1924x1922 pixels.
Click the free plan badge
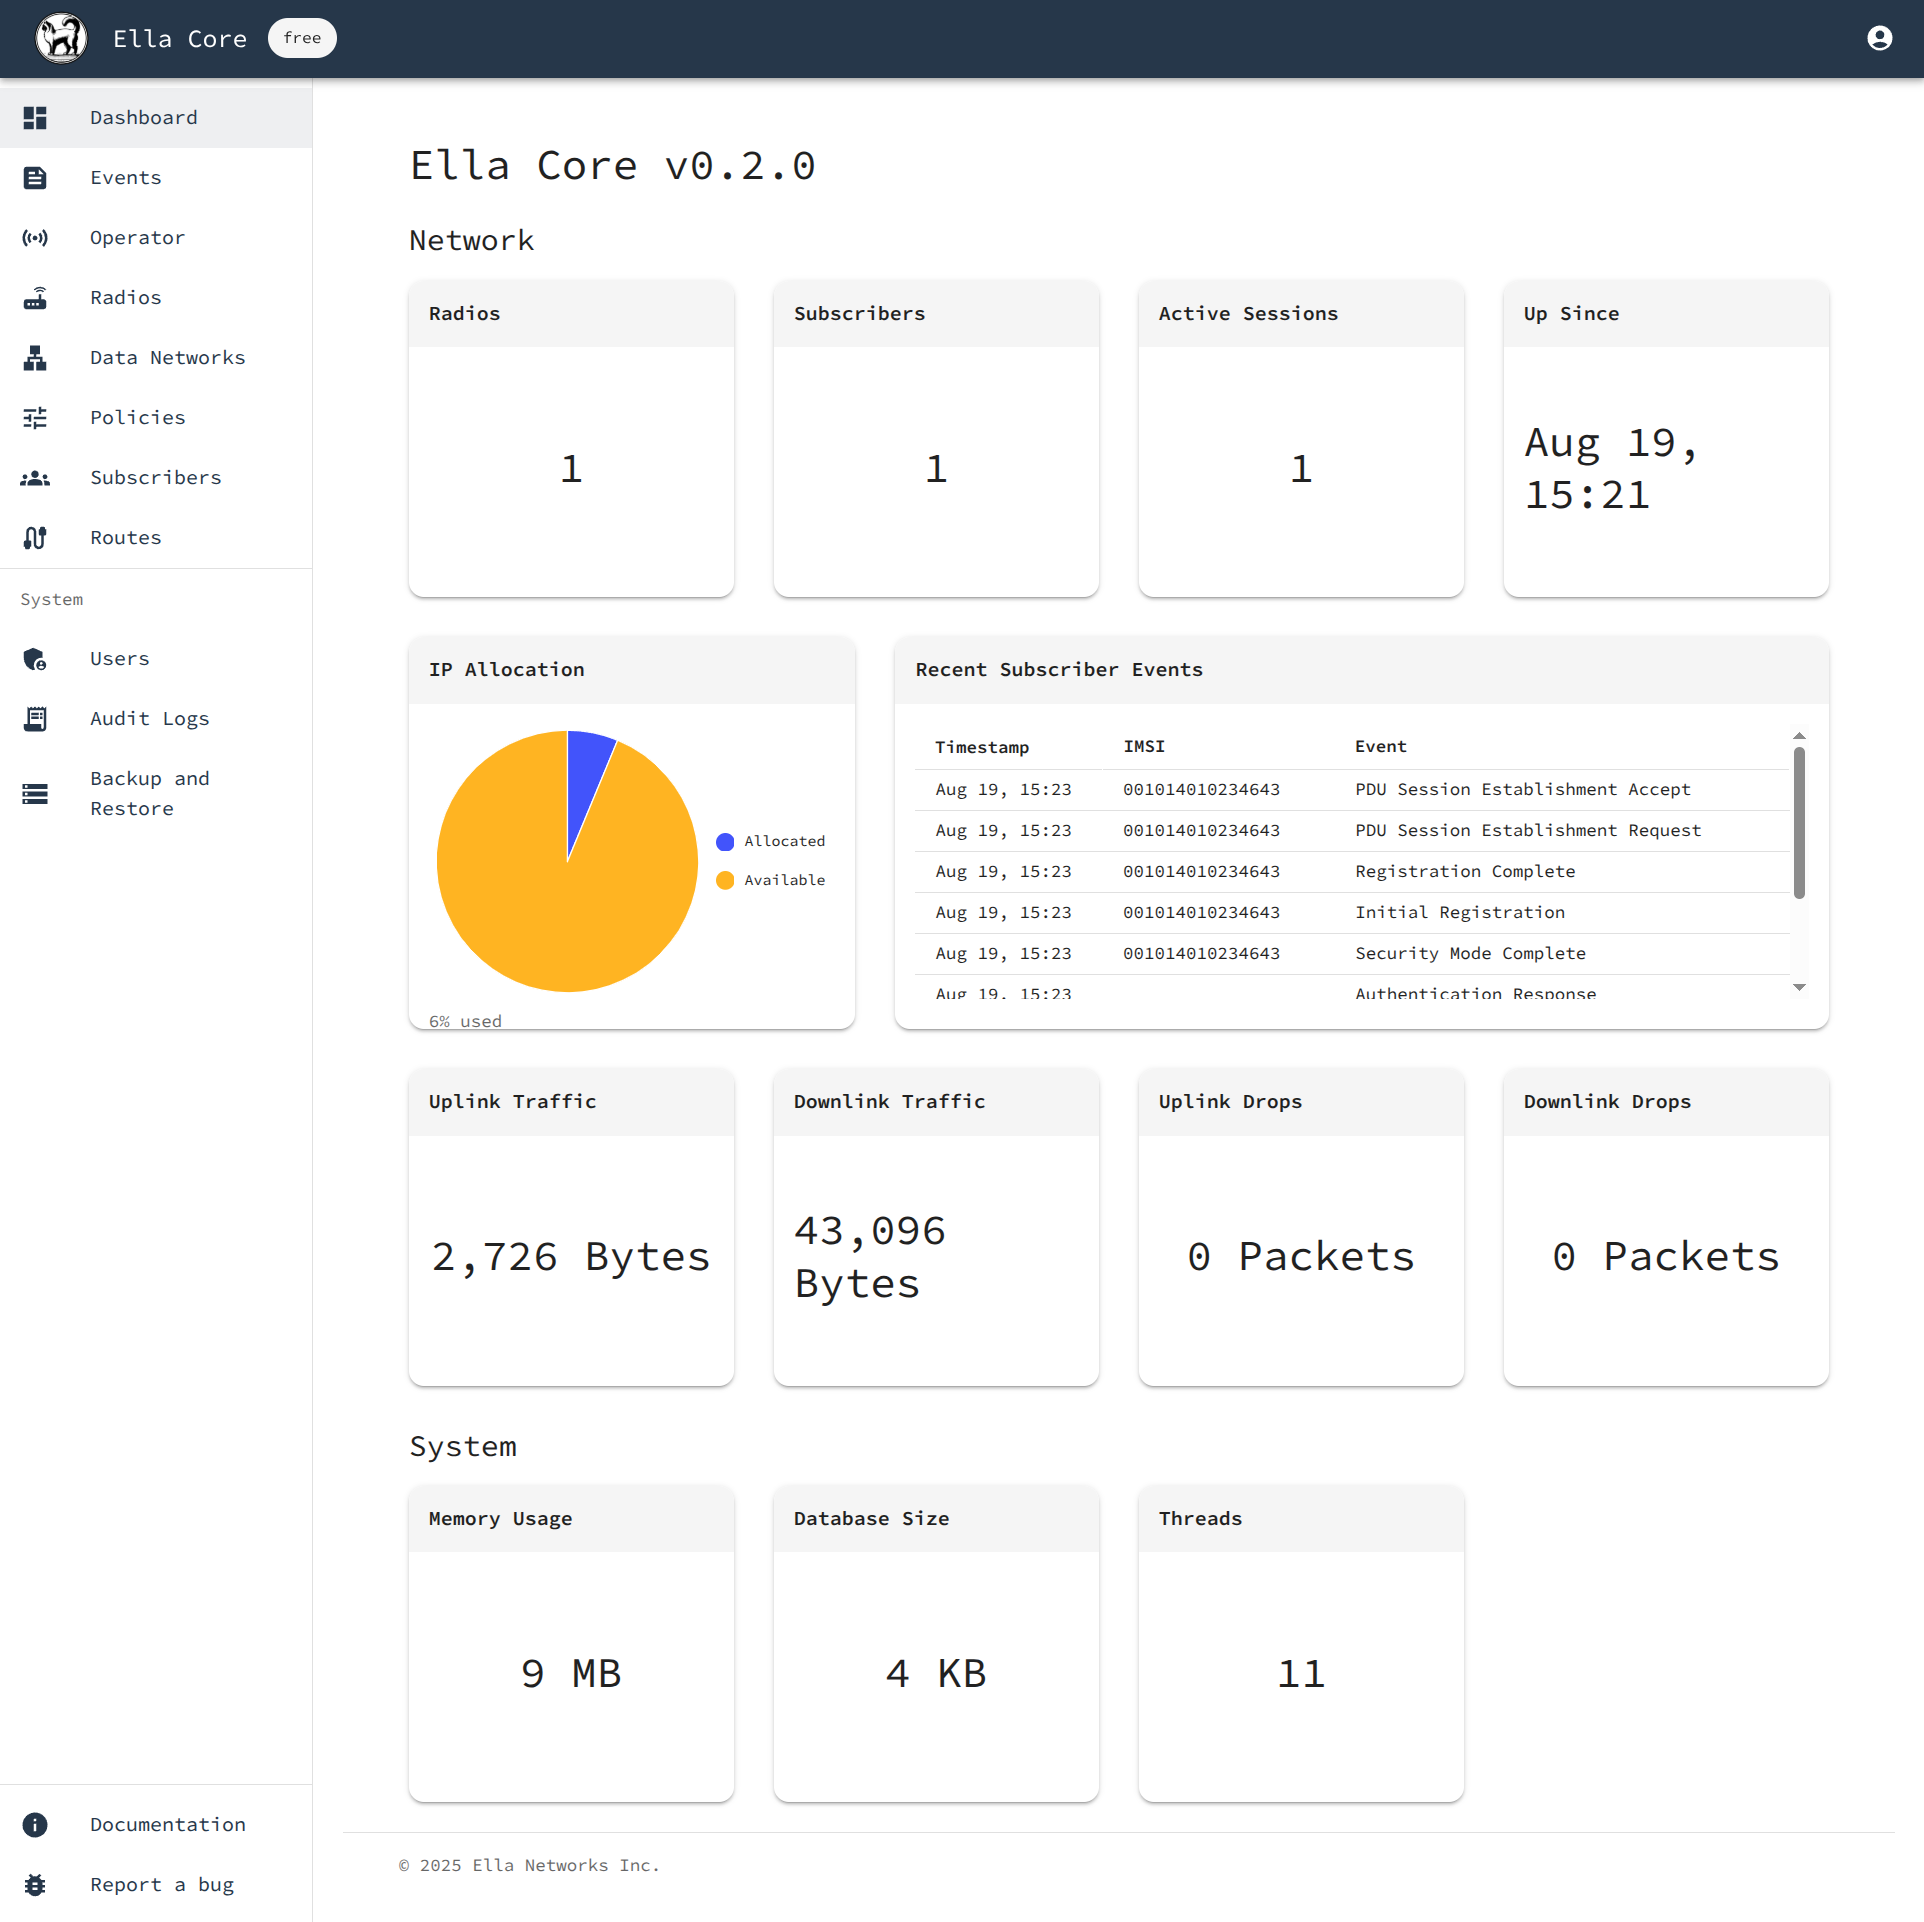[301, 38]
